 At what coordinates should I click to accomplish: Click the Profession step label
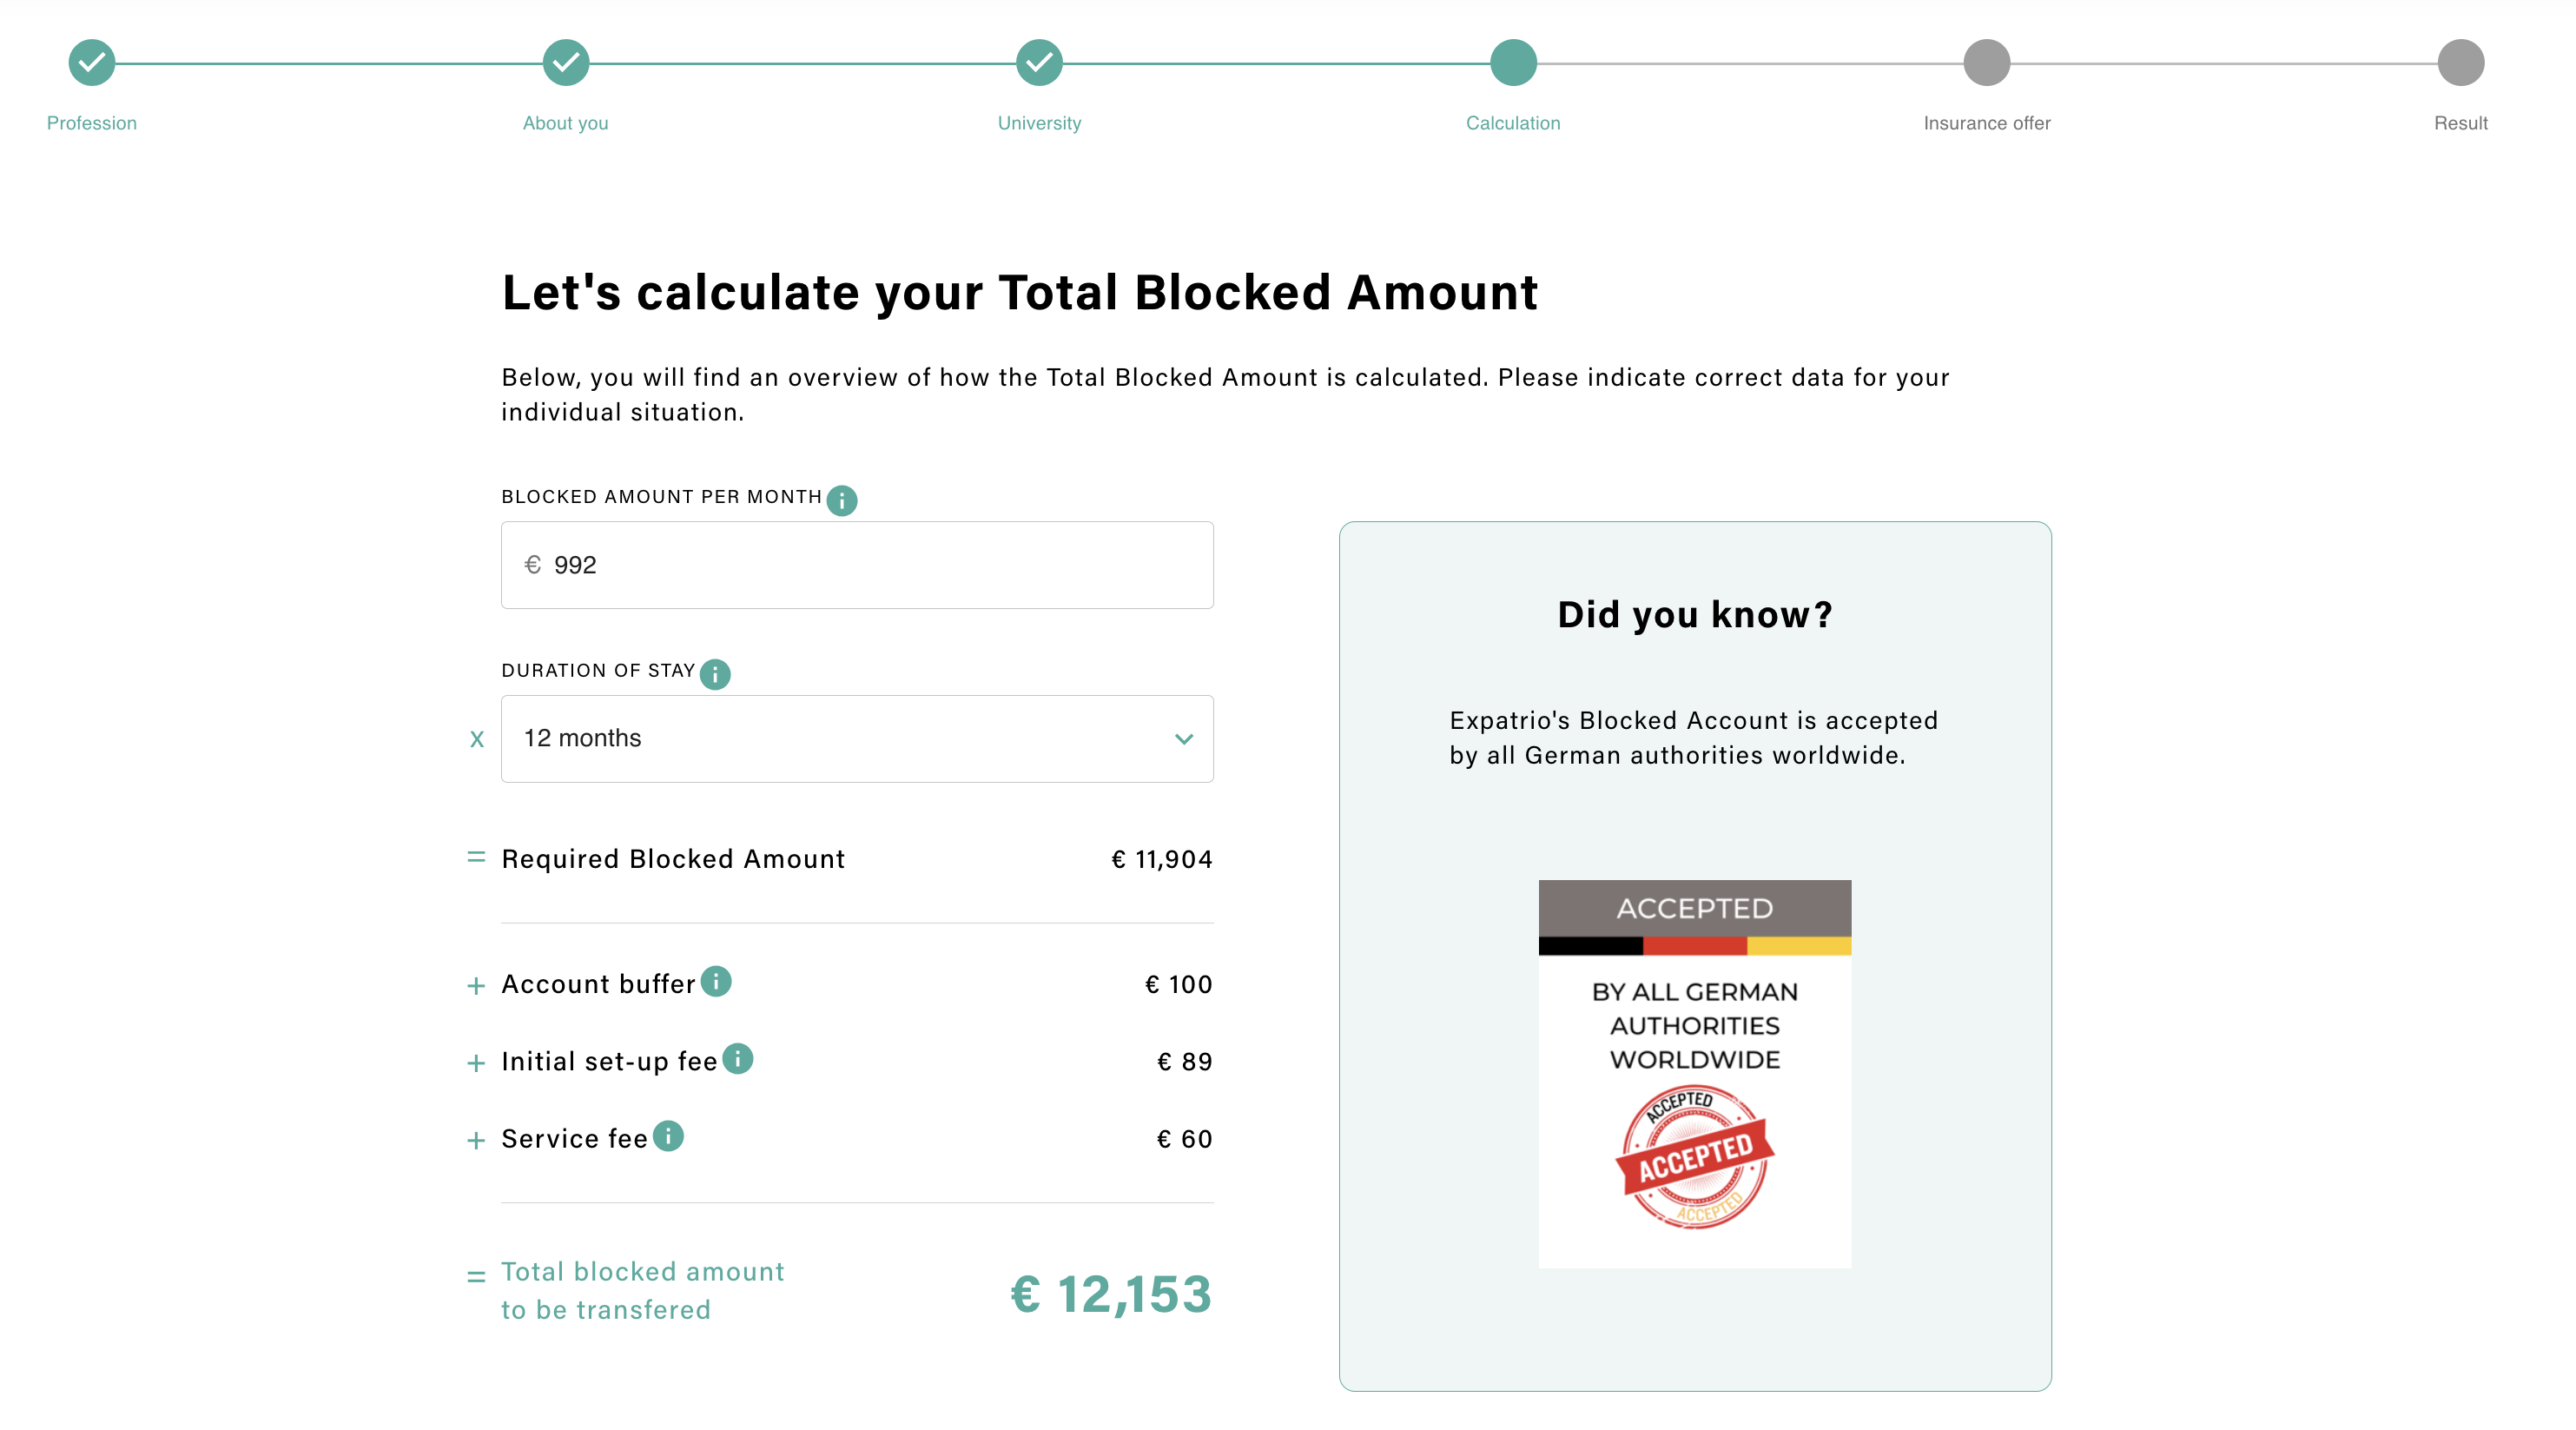pos(92,123)
